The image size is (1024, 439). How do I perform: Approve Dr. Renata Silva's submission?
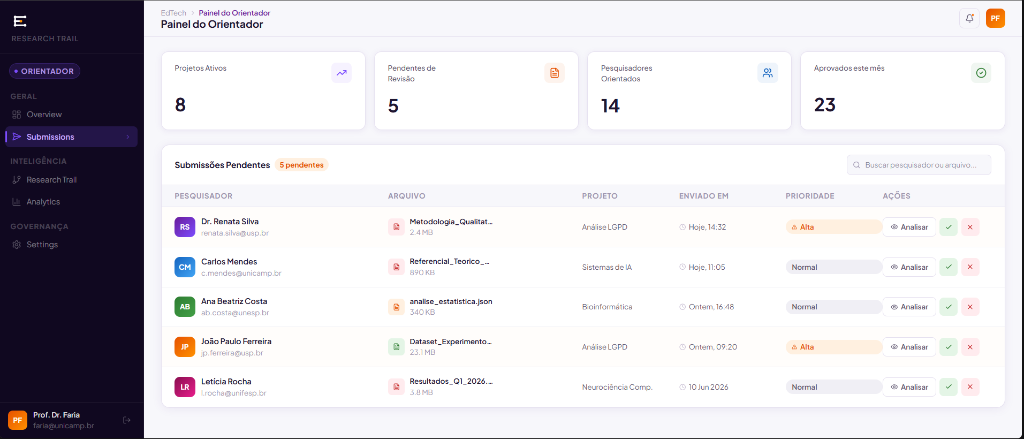(x=948, y=227)
